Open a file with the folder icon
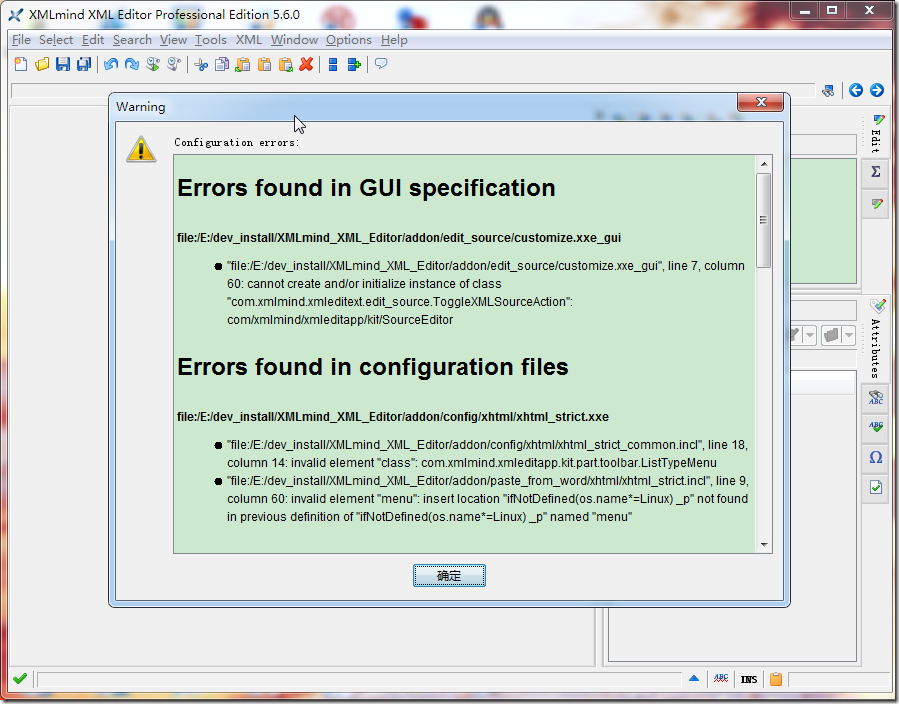 tap(42, 64)
